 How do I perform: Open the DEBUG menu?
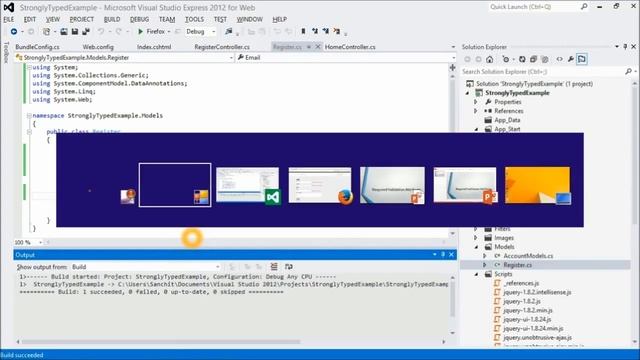pyautogui.click(x=139, y=19)
